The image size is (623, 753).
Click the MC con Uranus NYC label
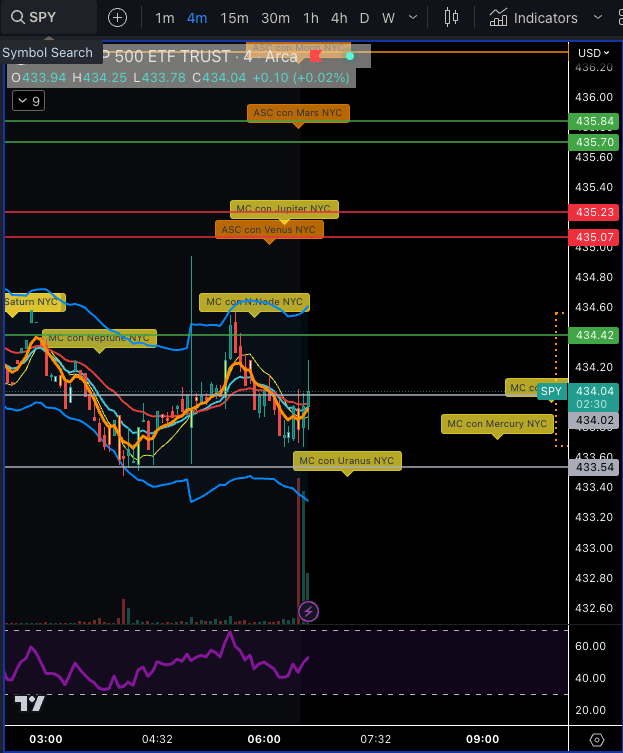(347, 461)
